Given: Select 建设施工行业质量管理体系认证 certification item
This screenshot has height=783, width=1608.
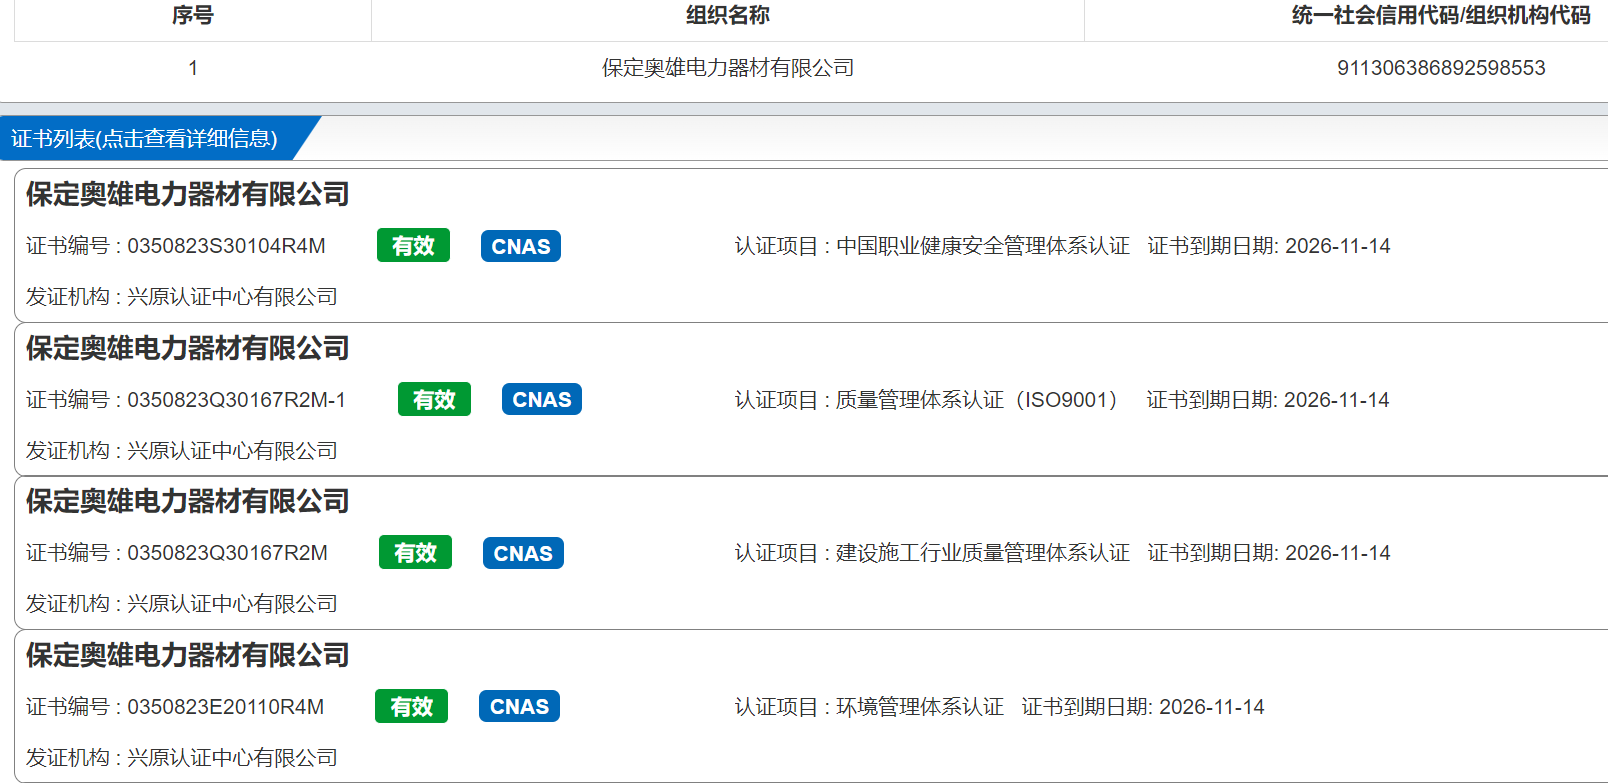Looking at the screenshot, I should [982, 553].
